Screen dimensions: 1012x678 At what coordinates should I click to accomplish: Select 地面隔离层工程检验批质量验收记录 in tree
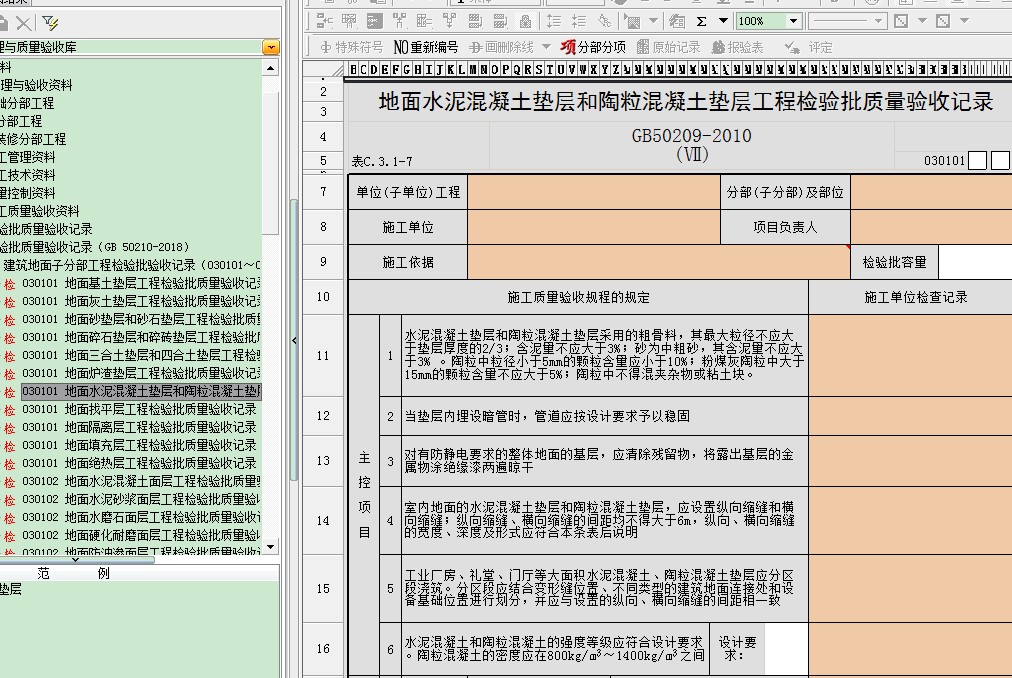pyautogui.click(x=160, y=427)
